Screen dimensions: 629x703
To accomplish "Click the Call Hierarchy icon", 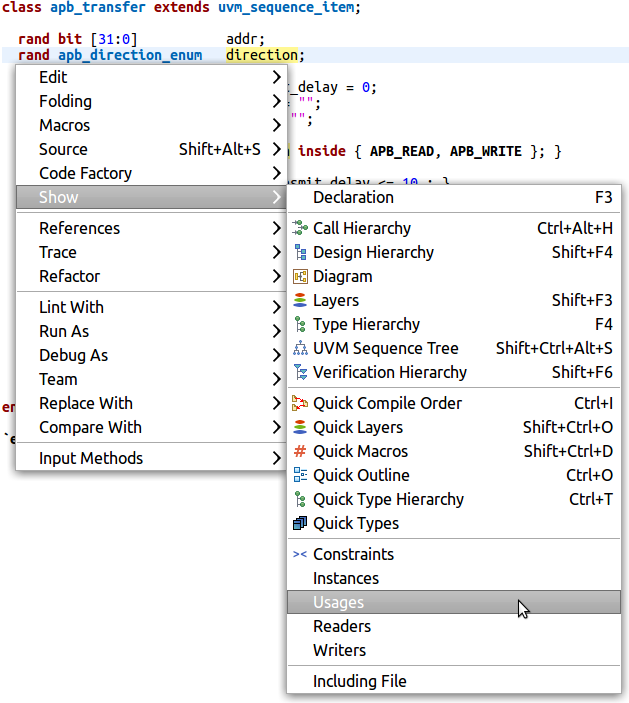I will pos(300,228).
